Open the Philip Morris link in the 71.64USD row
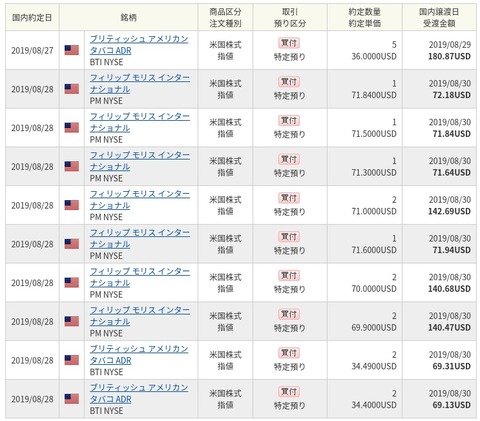Screen dimensions: 480x421 pos(140,161)
